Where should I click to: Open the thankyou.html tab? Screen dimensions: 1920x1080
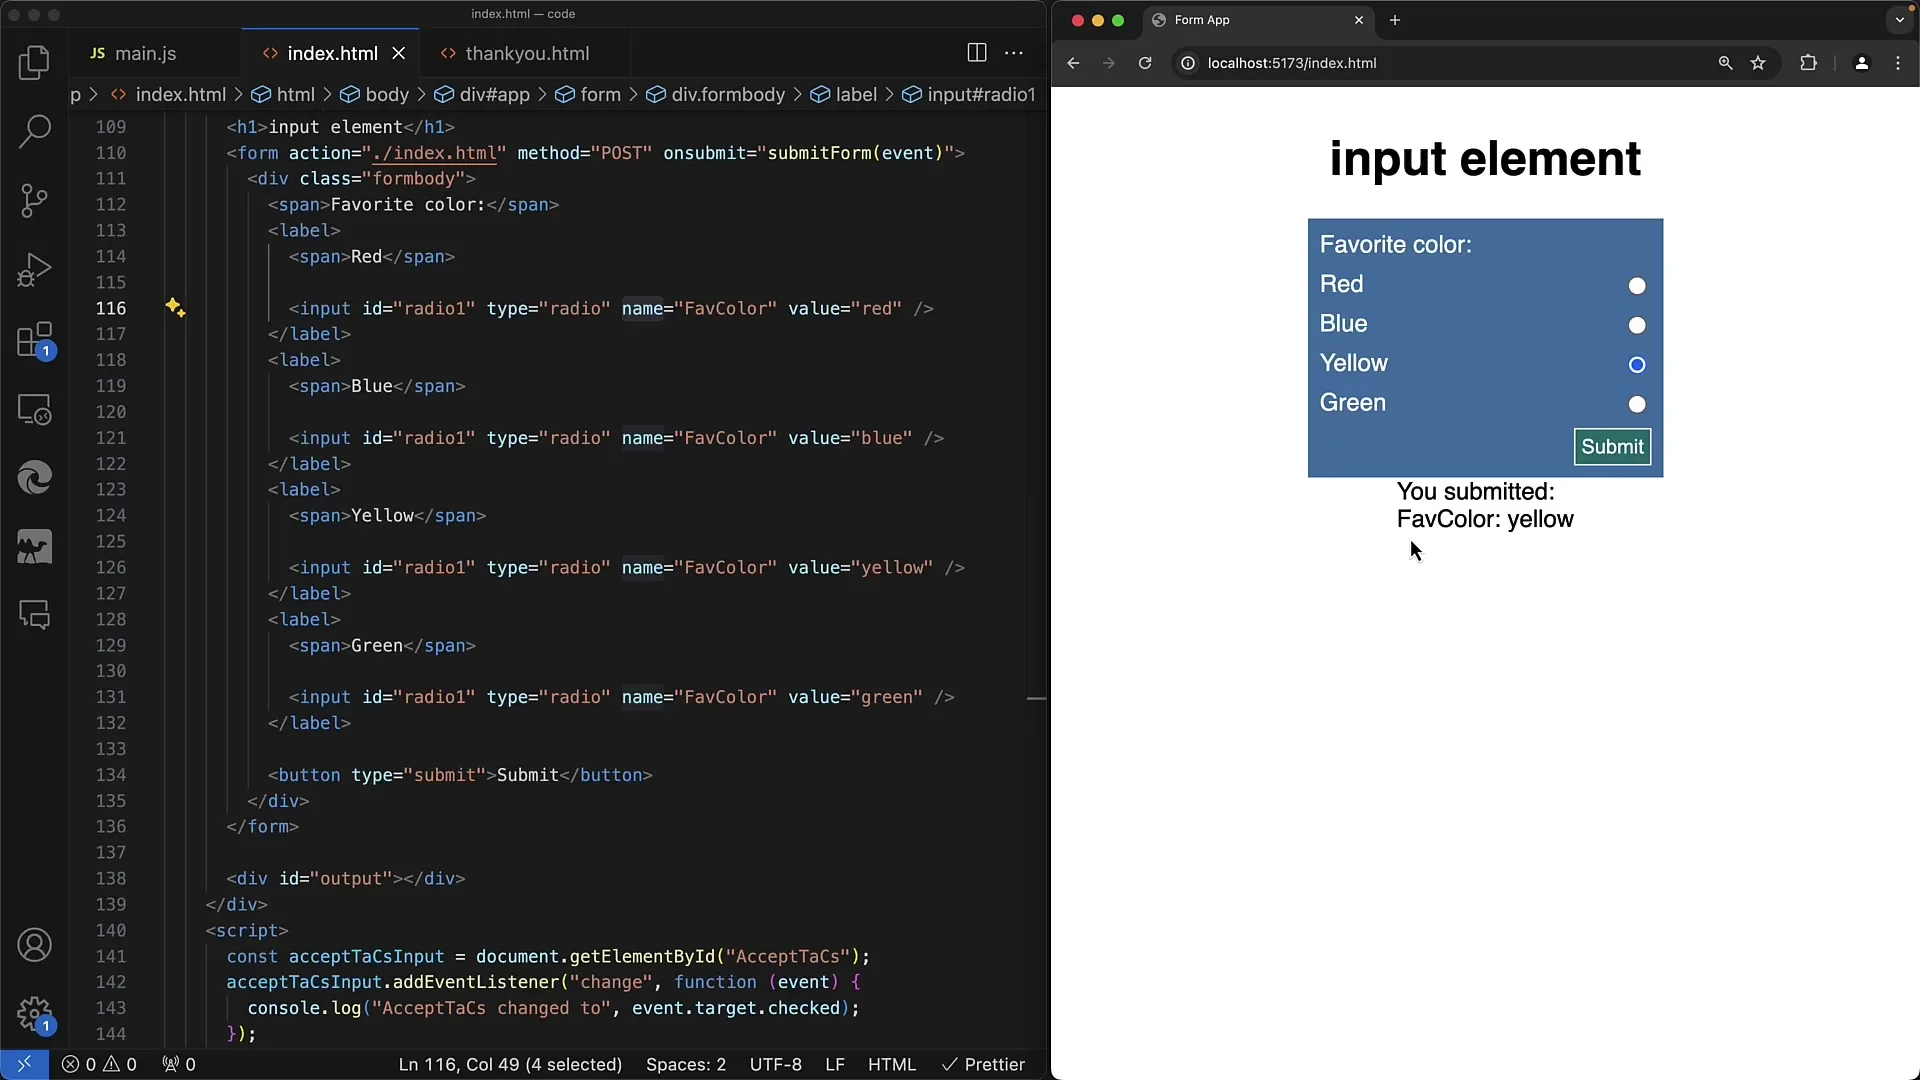point(526,53)
